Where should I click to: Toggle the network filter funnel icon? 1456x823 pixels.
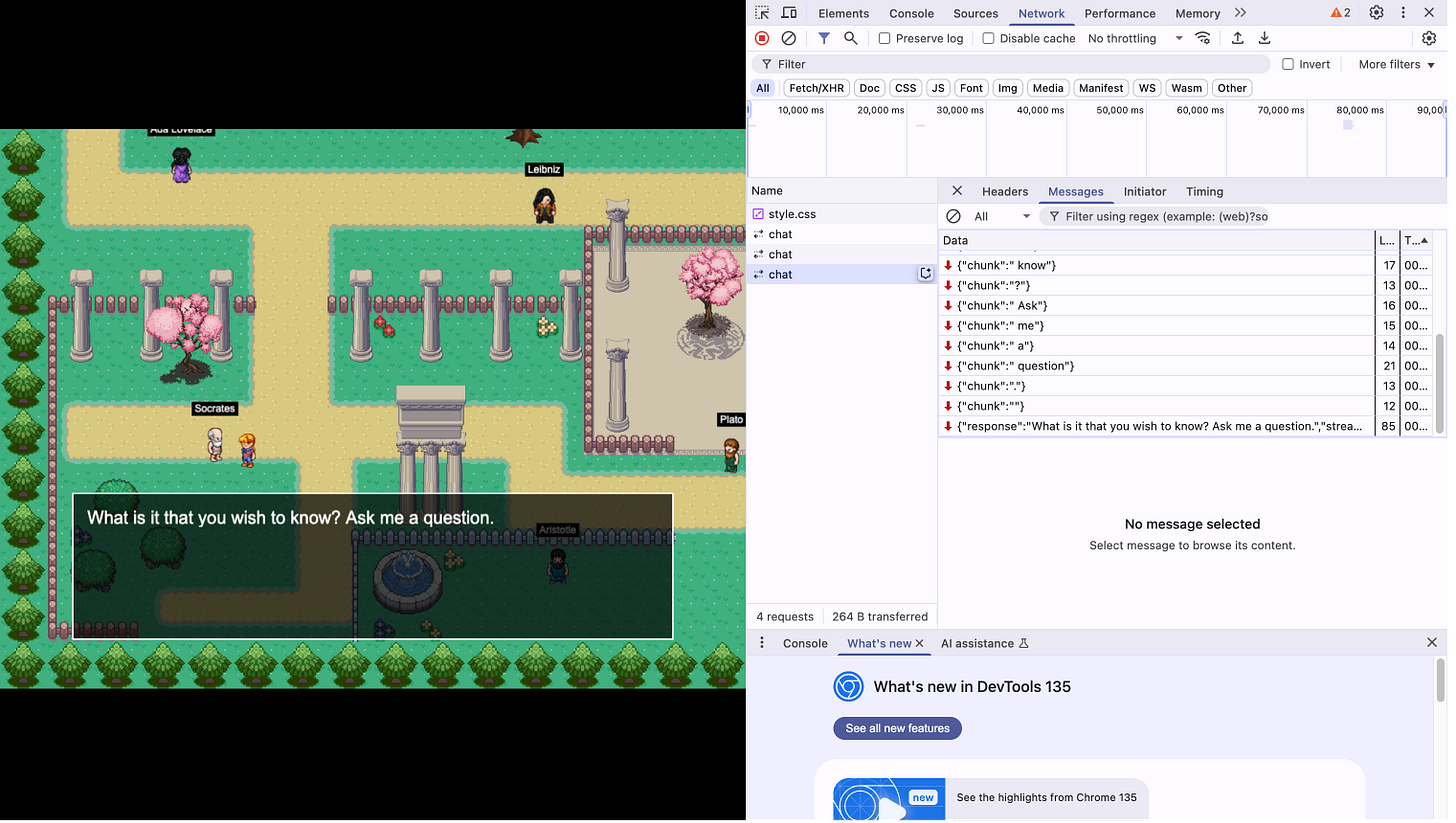pyautogui.click(x=823, y=38)
